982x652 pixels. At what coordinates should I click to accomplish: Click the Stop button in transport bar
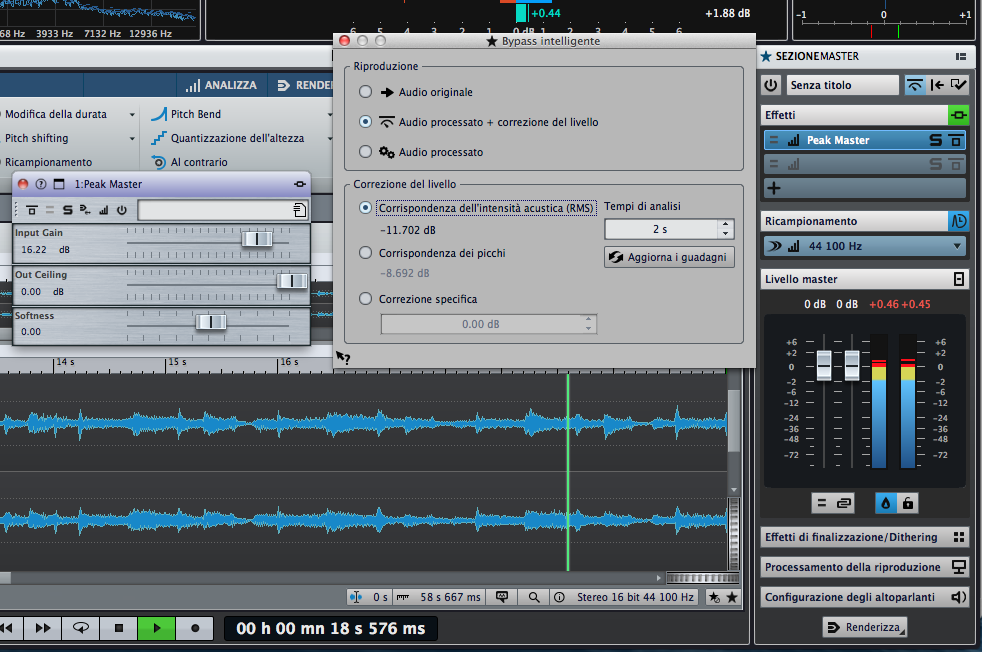point(118,628)
